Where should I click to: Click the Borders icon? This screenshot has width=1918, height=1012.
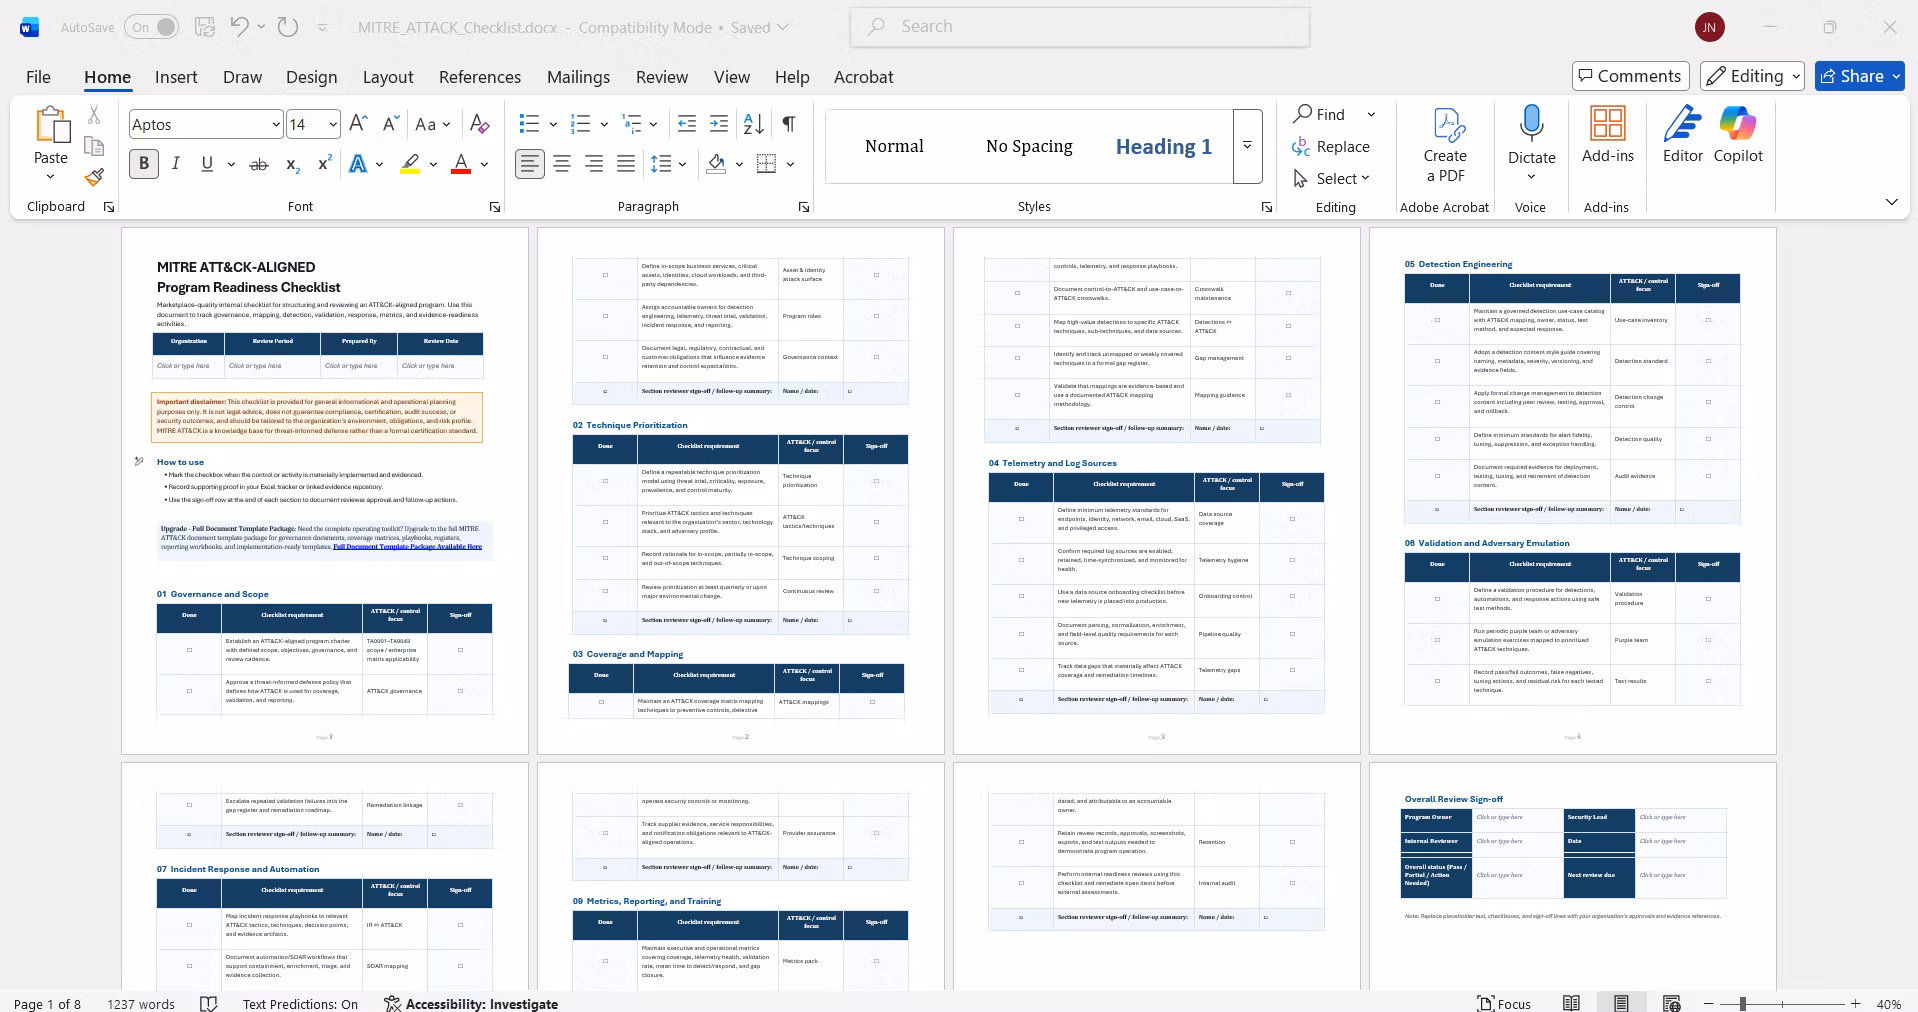pos(767,164)
